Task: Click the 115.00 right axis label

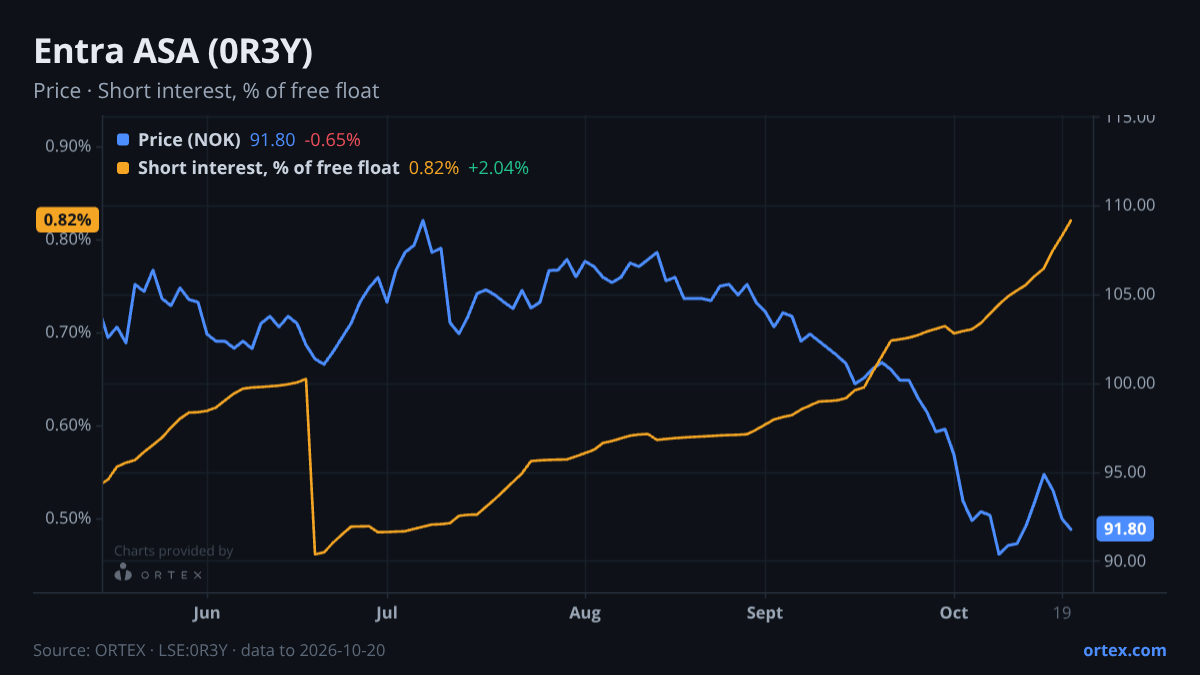Action: 1130,117
